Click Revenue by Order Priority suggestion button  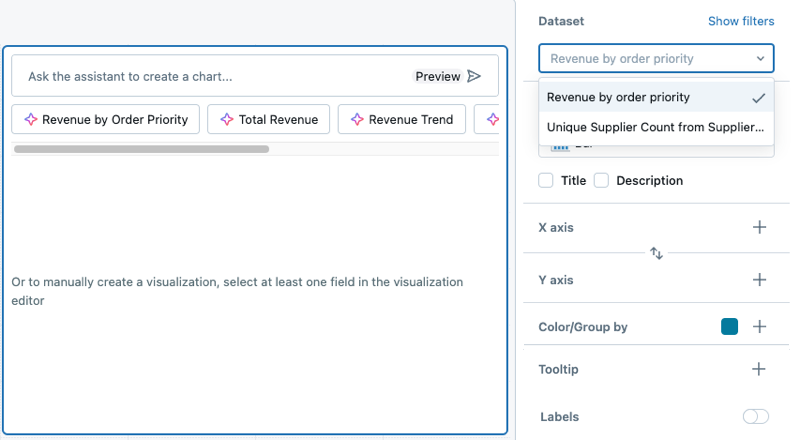point(106,120)
